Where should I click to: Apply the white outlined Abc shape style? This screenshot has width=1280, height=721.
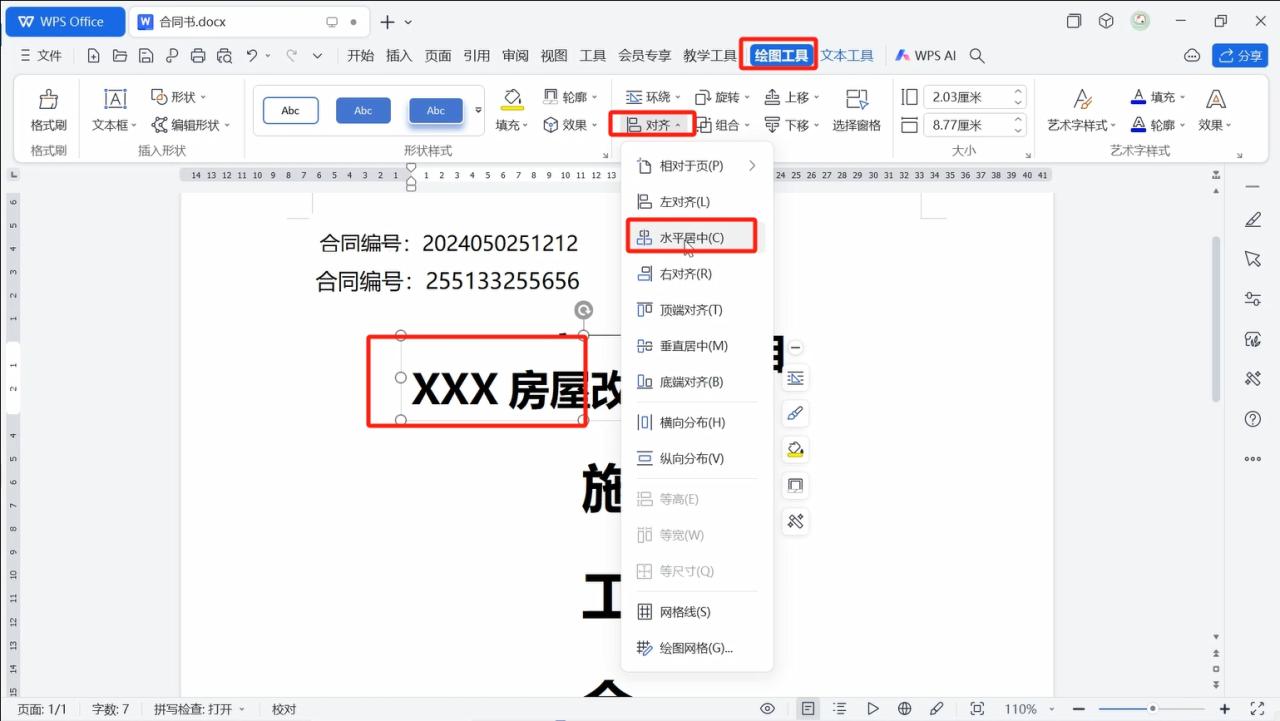(x=291, y=111)
